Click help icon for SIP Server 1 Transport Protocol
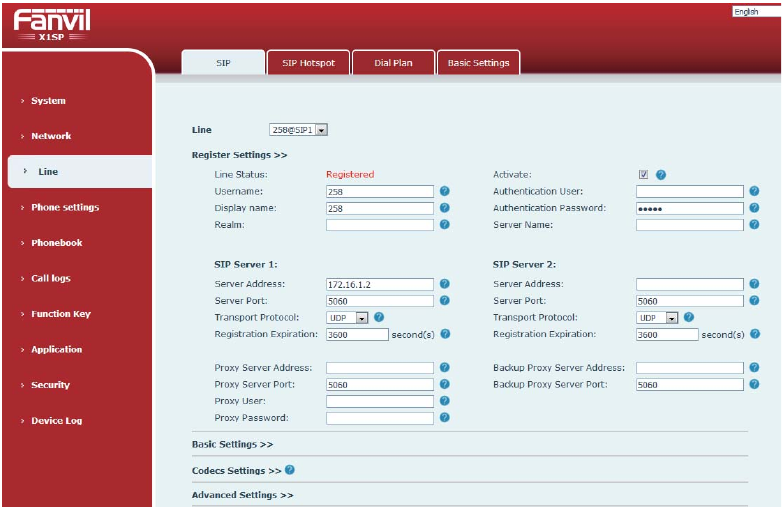The height and width of the screenshot is (507, 782). [379, 317]
